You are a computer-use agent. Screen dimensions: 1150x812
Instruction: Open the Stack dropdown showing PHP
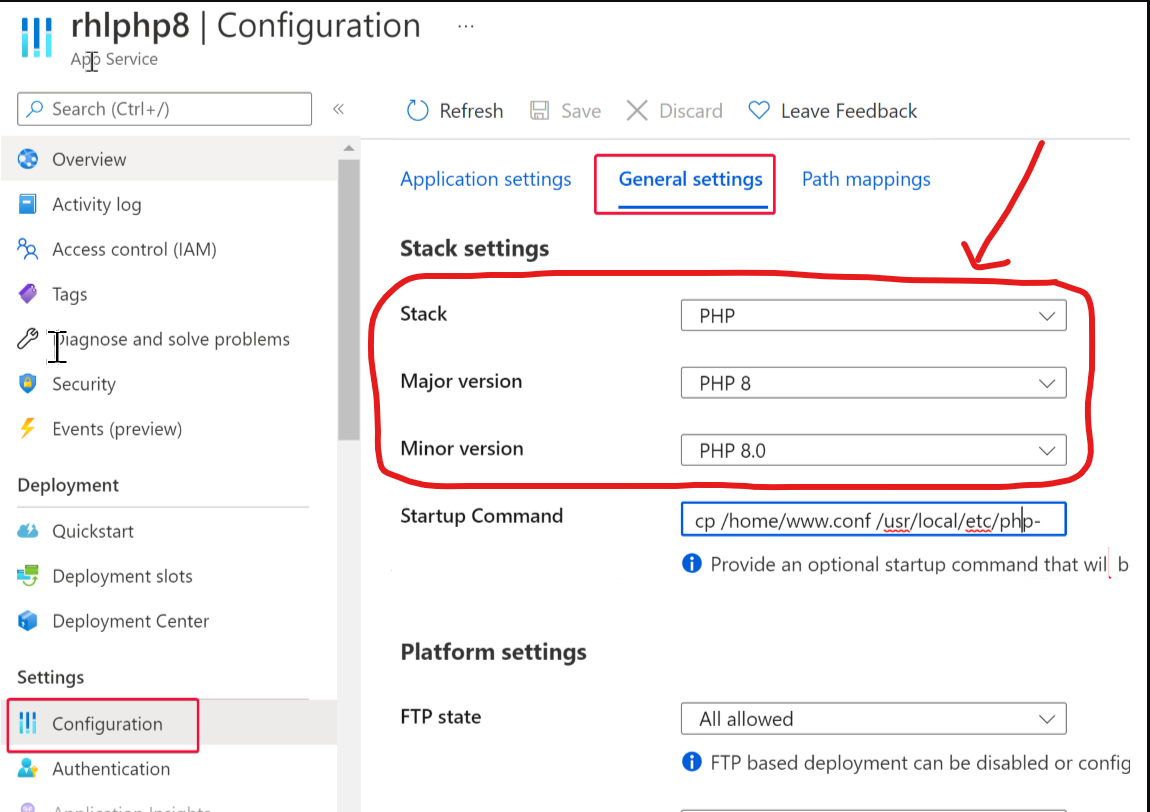point(874,315)
